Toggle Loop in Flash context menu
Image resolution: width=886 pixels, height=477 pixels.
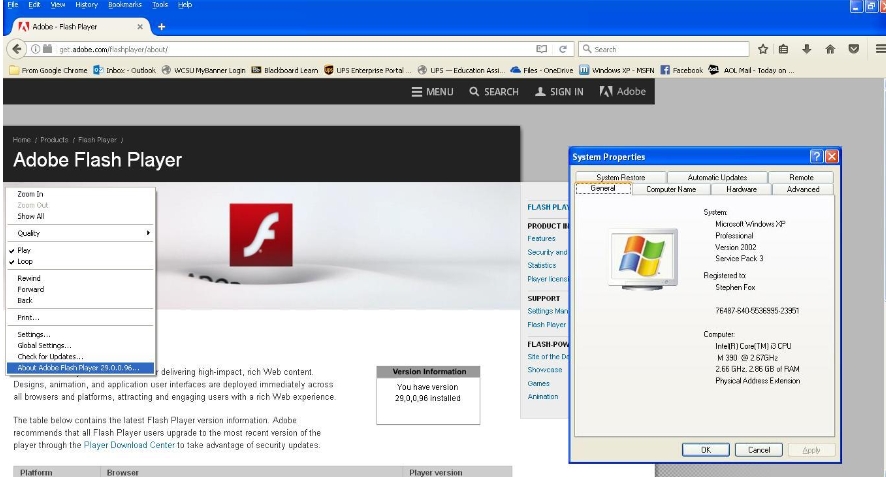[80, 261]
